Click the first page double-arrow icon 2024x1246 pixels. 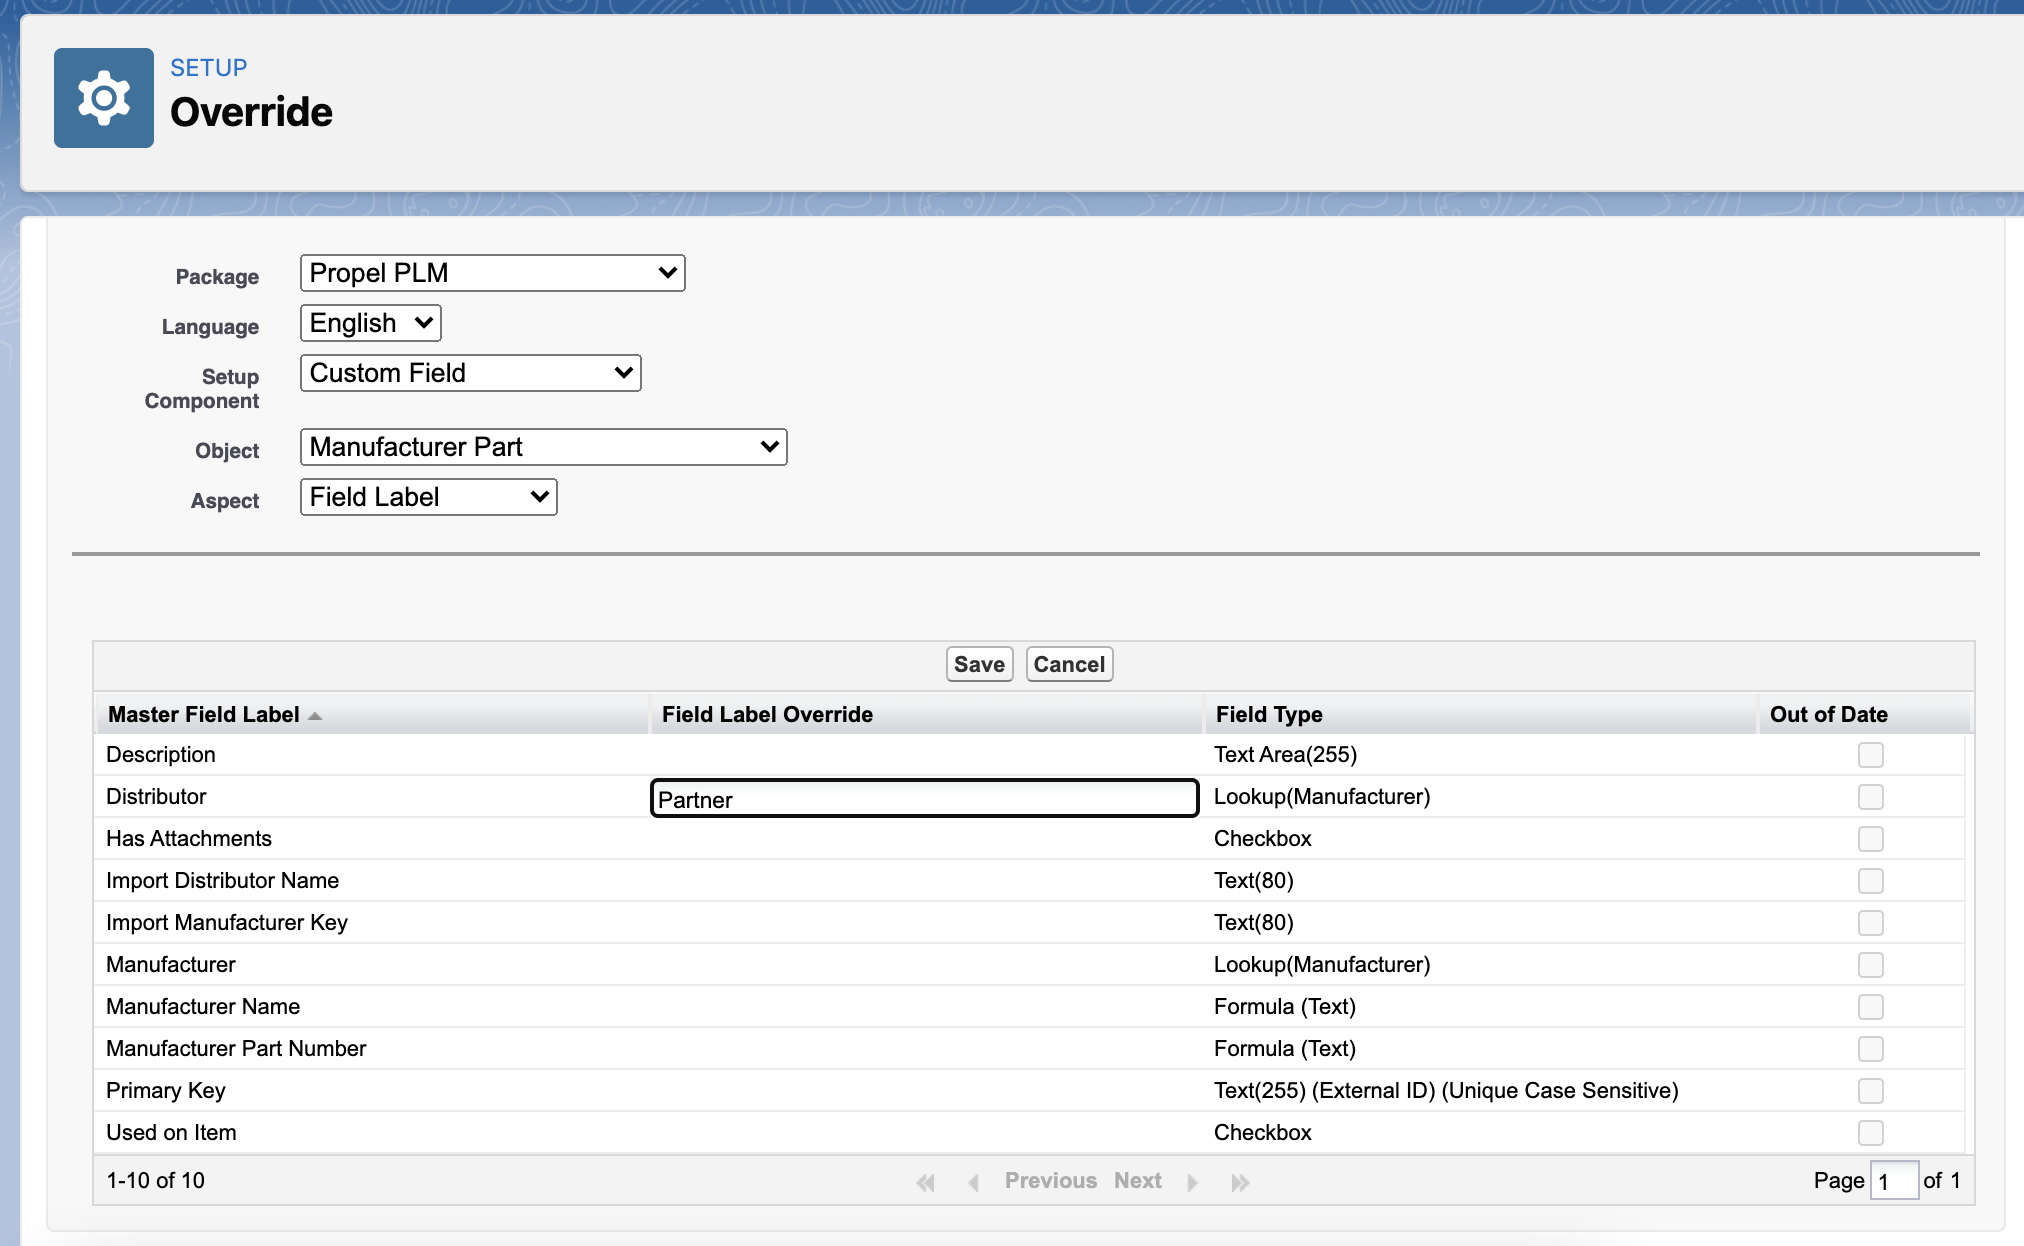(x=925, y=1182)
